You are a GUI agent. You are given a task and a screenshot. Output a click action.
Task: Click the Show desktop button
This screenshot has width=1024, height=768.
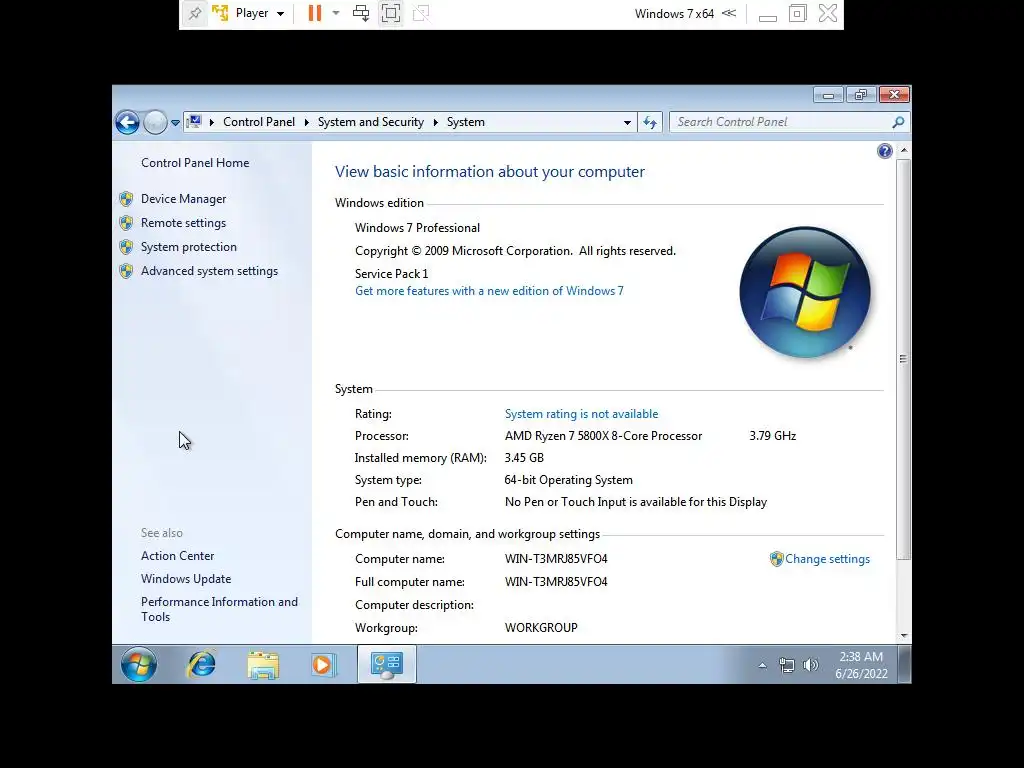coord(904,665)
